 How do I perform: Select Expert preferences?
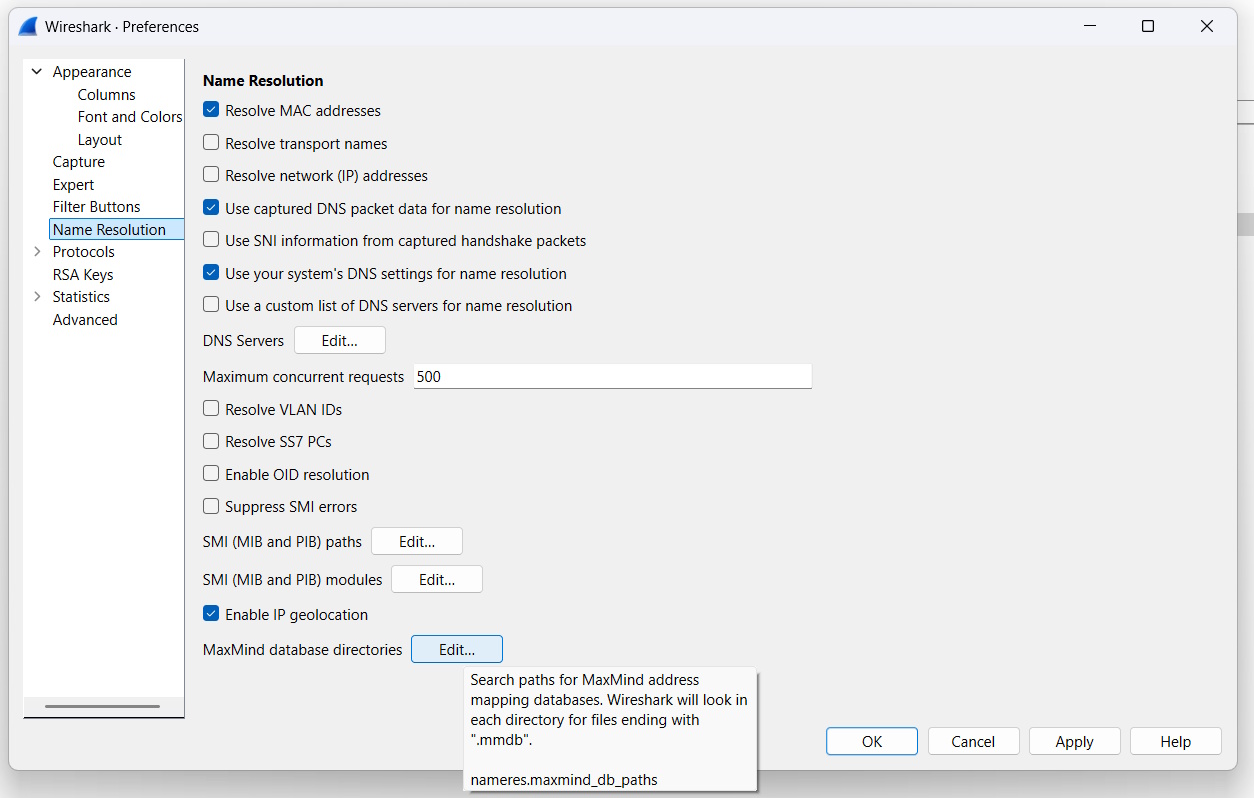pyautogui.click(x=73, y=185)
